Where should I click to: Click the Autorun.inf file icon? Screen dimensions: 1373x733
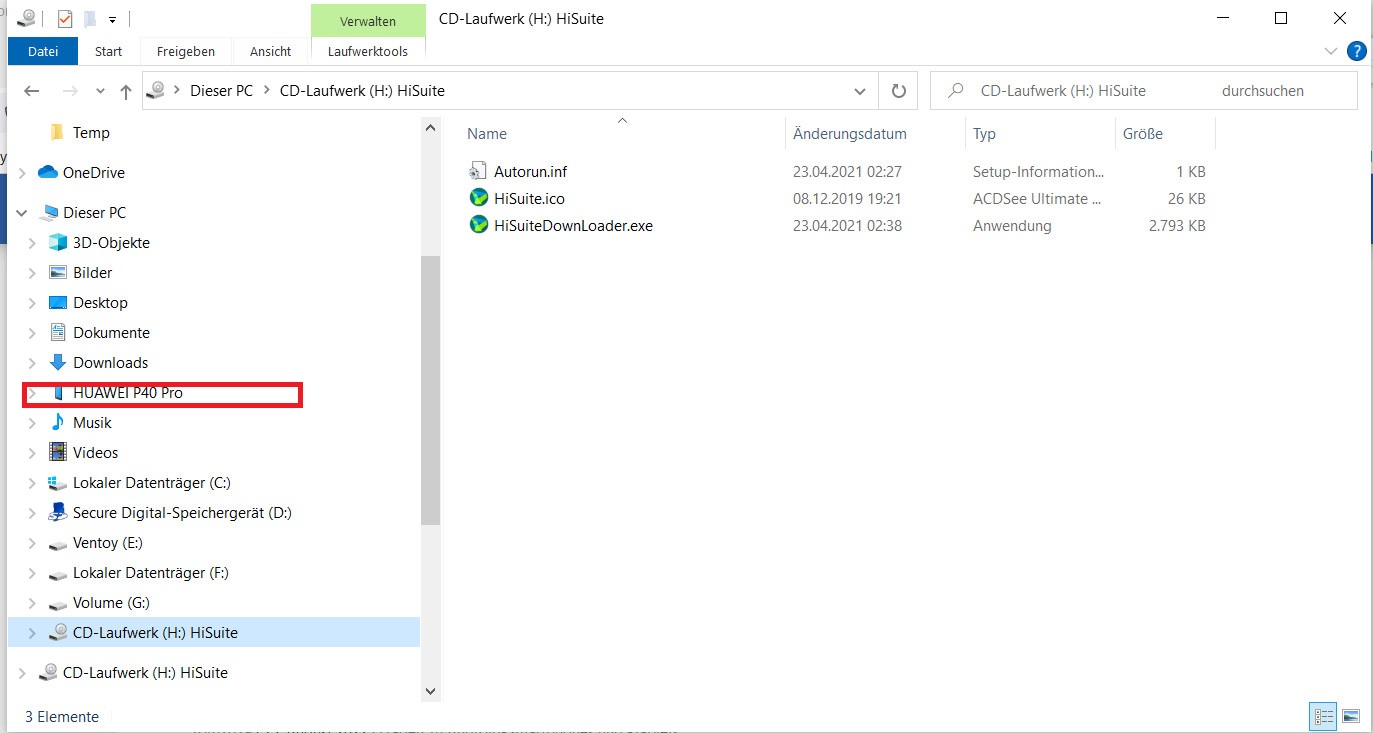pos(478,172)
